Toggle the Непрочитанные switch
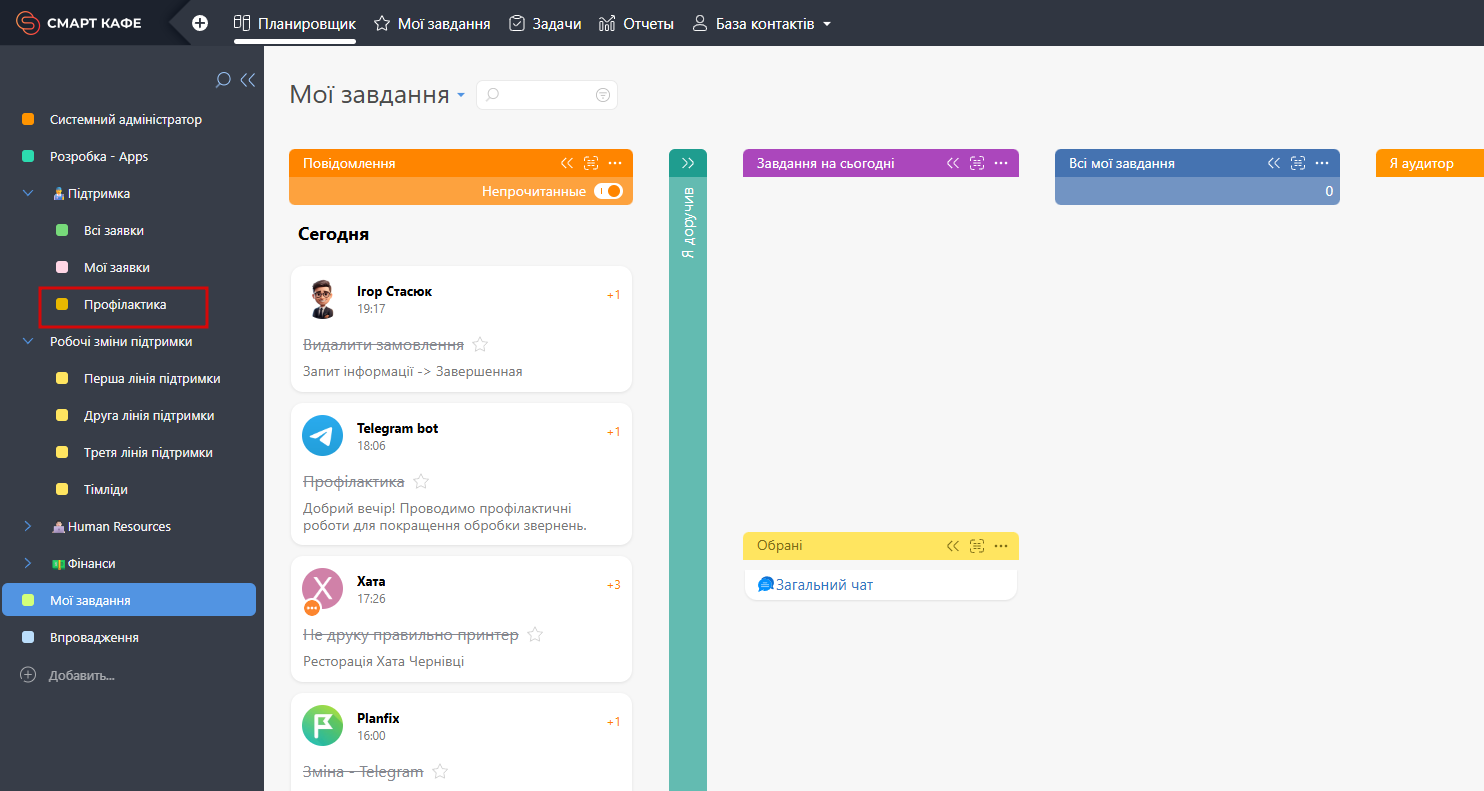 pos(608,191)
